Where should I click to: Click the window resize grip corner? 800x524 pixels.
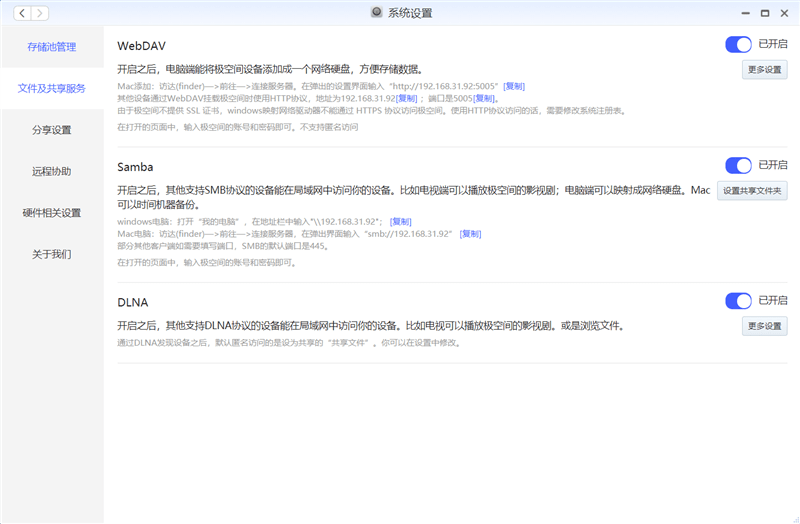[x=795, y=519]
